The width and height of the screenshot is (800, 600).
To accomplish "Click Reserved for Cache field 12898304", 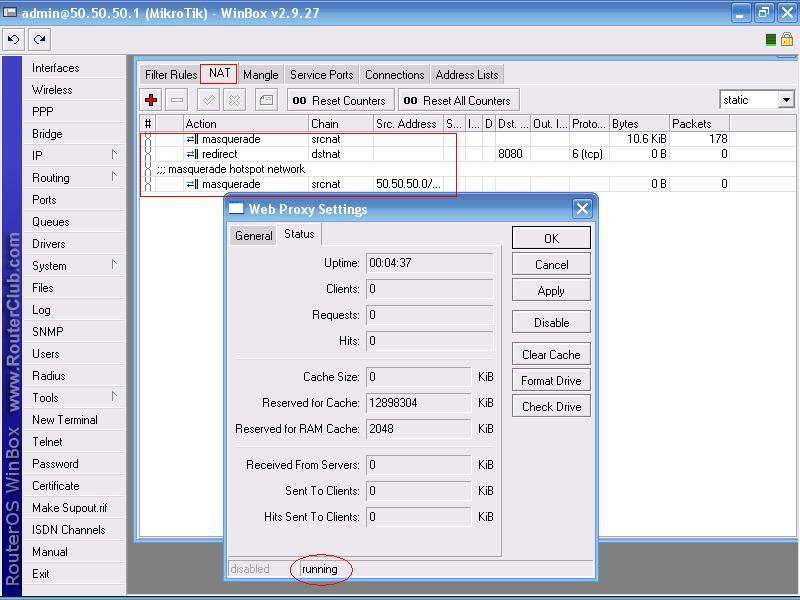I will 418,403.
